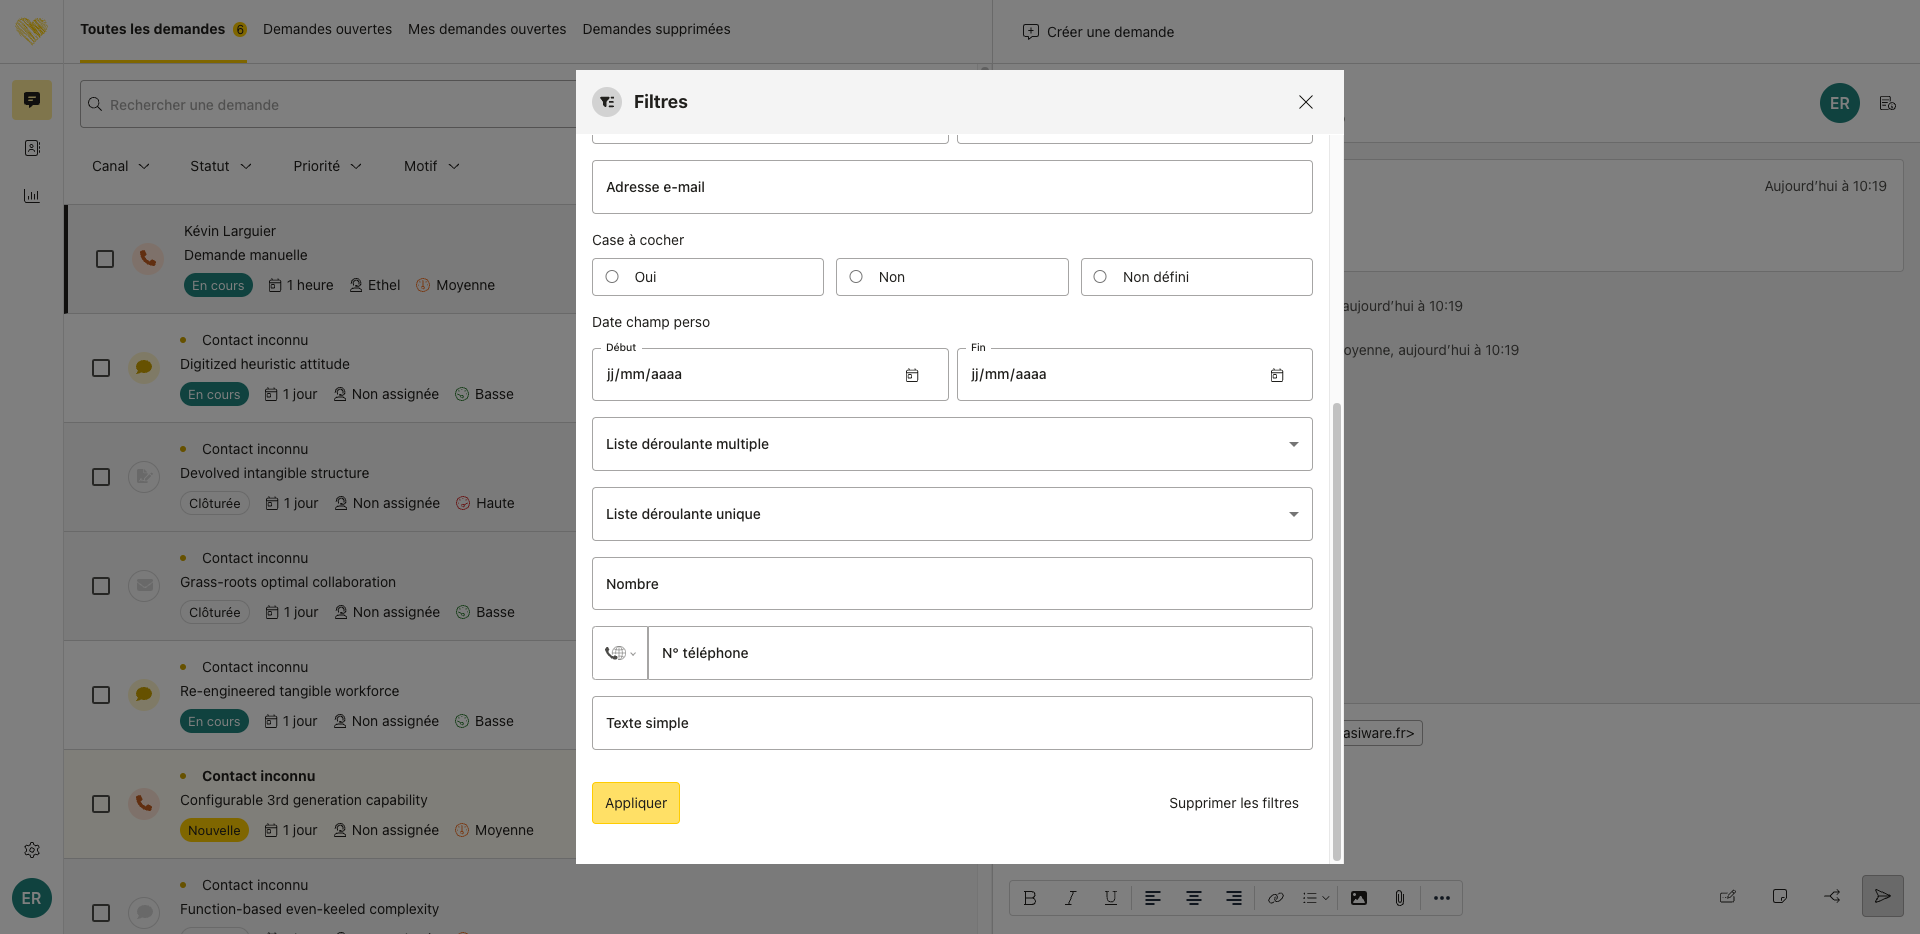
Task: Open settings gear in sidebar
Action: pyautogui.click(x=32, y=850)
